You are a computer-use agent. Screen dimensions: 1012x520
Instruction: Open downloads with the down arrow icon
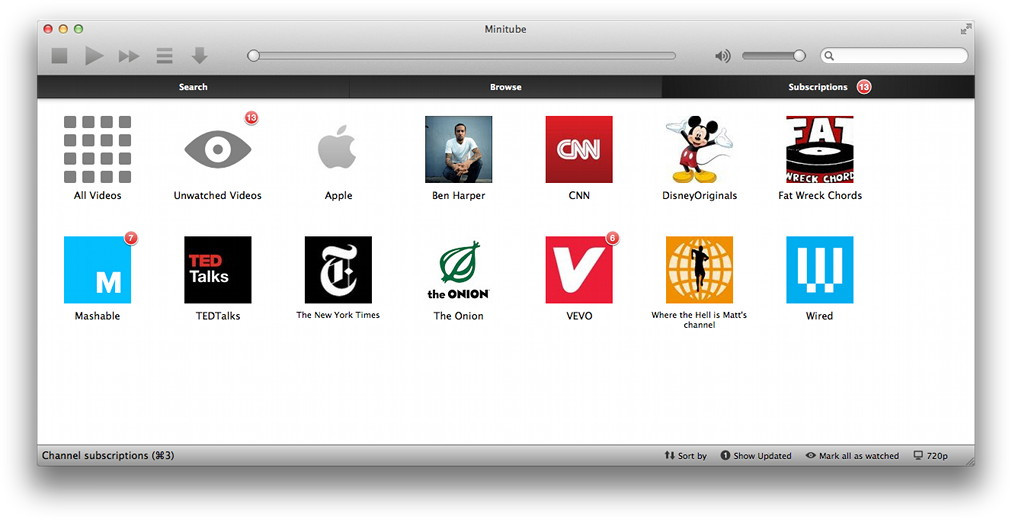[x=199, y=55]
